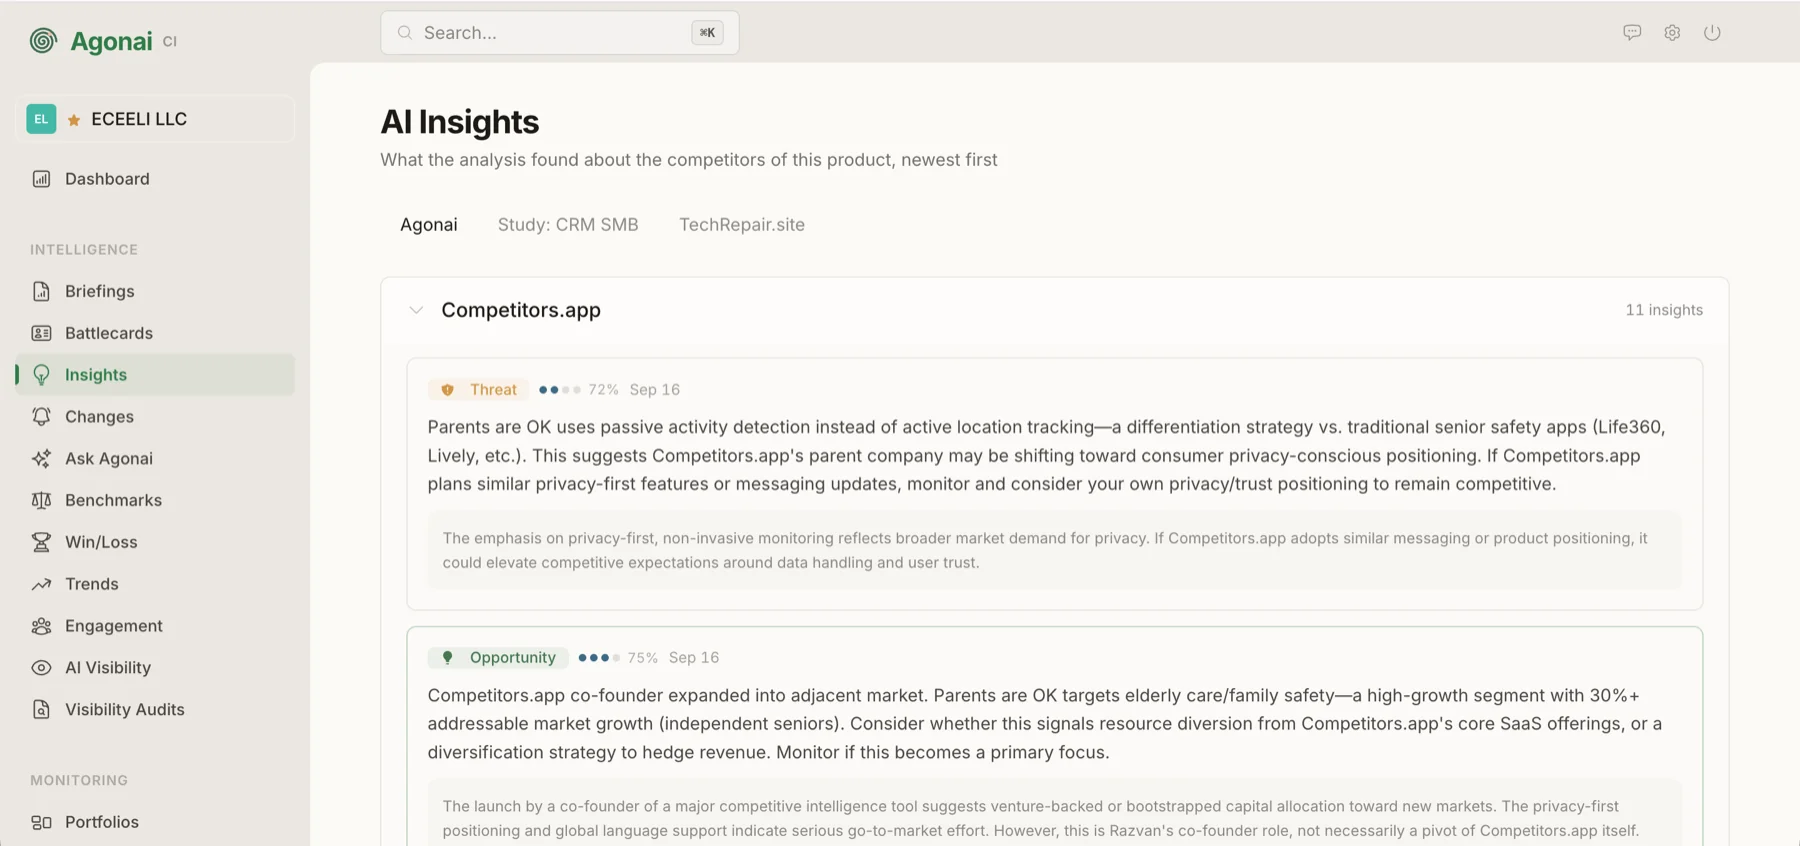
Task: Navigate to Changes
Action: pyautogui.click(x=155, y=417)
